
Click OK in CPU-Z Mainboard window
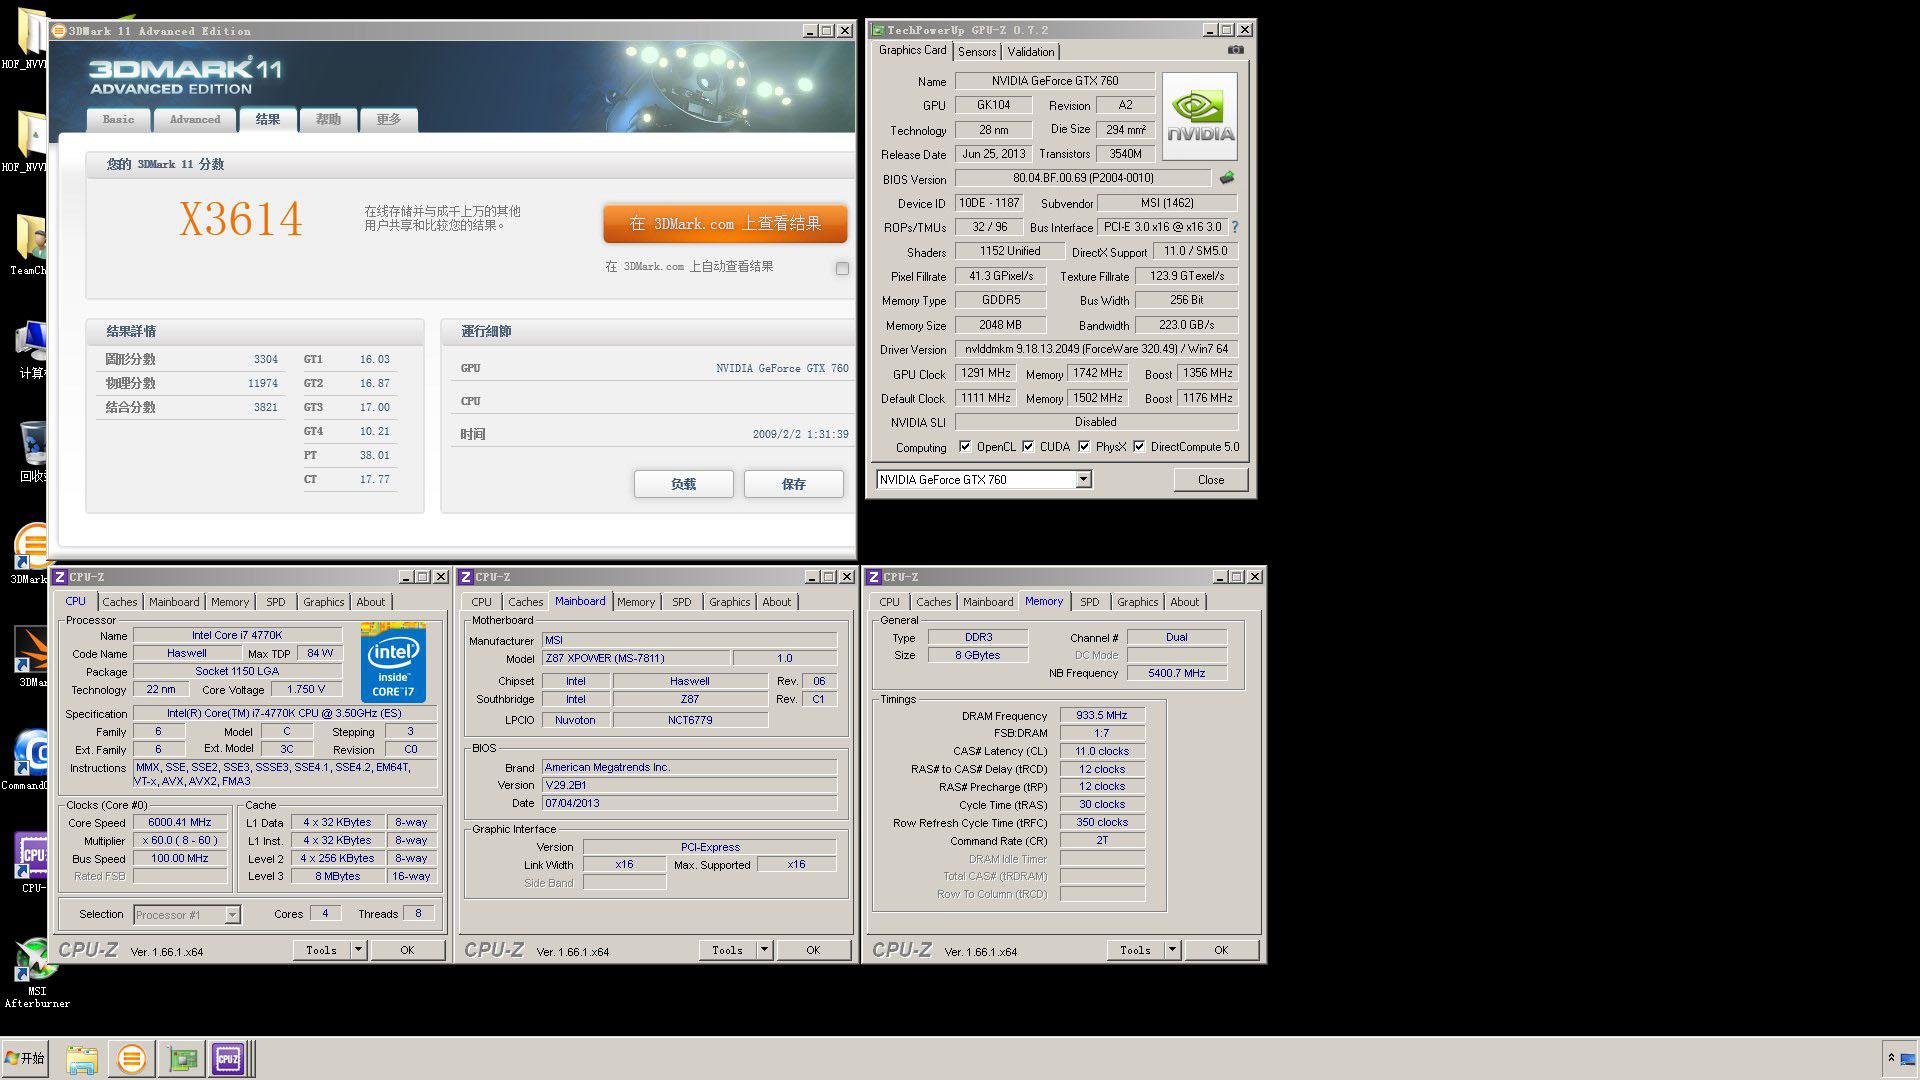point(813,950)
